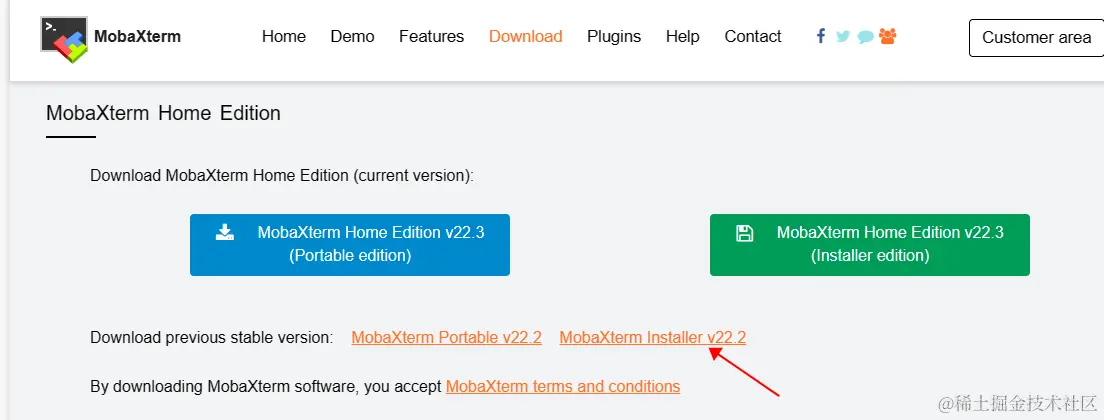Viewport: 1104px width, 420px height.
Task: Open the Plugins page
Action: (614, 37)
